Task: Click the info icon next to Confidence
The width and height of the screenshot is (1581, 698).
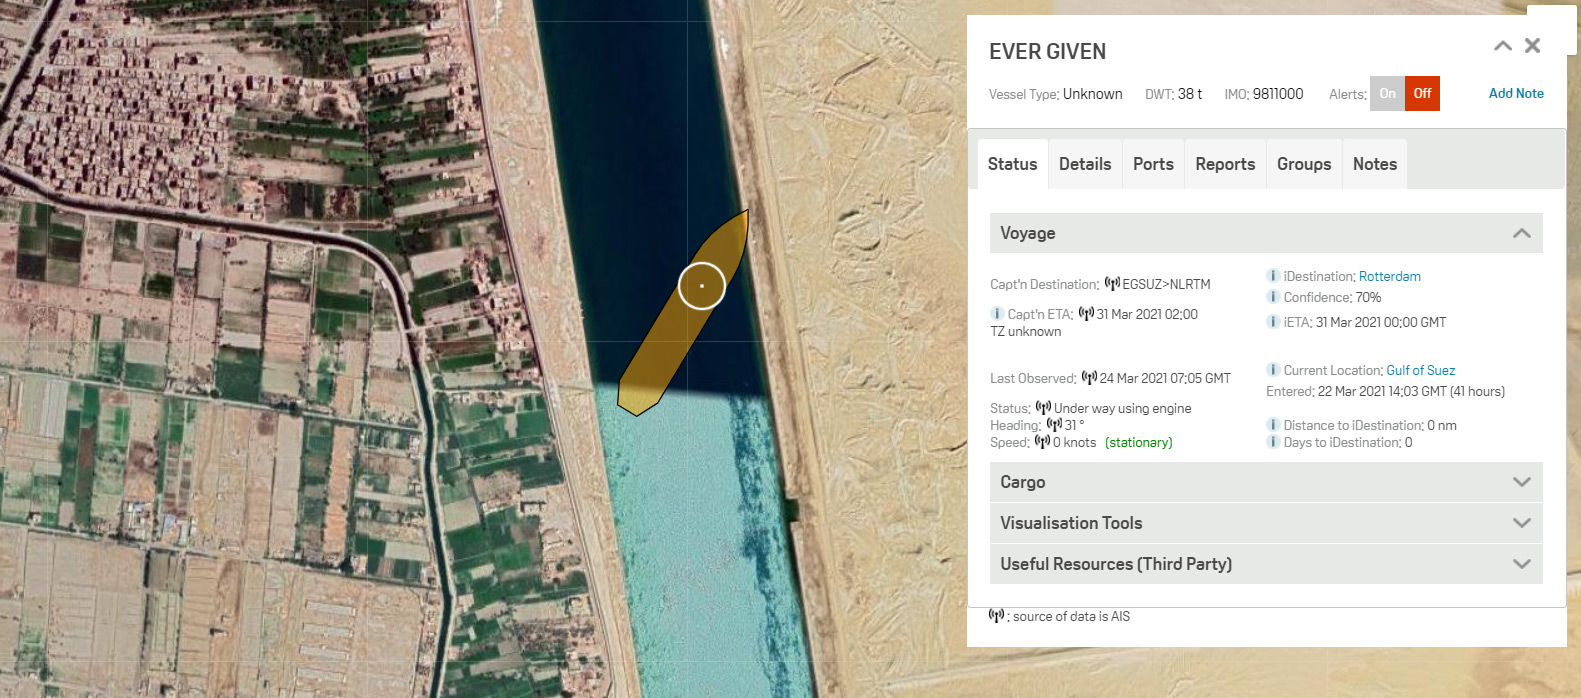Action: (1273, 297)
